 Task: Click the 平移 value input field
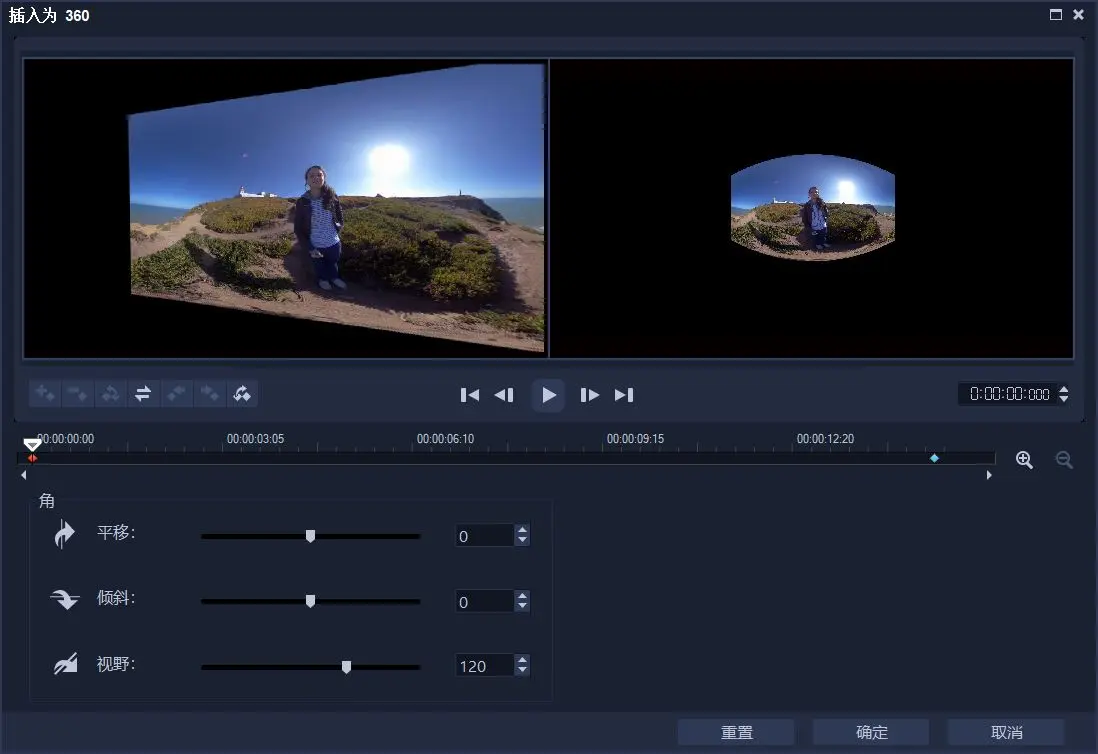(x=484, y=537)
